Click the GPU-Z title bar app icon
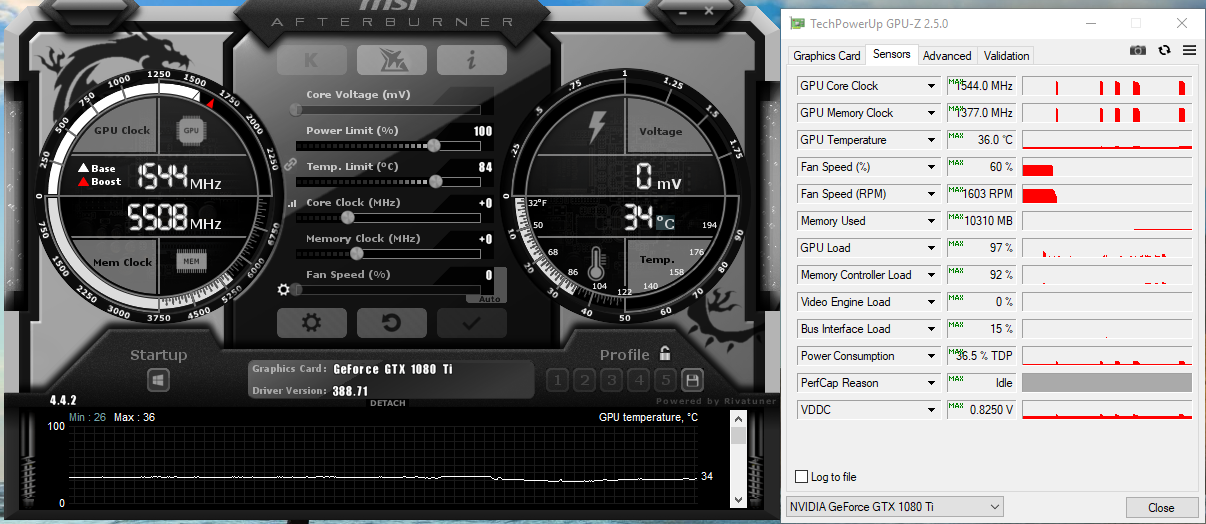 click(x=796, y=23)
